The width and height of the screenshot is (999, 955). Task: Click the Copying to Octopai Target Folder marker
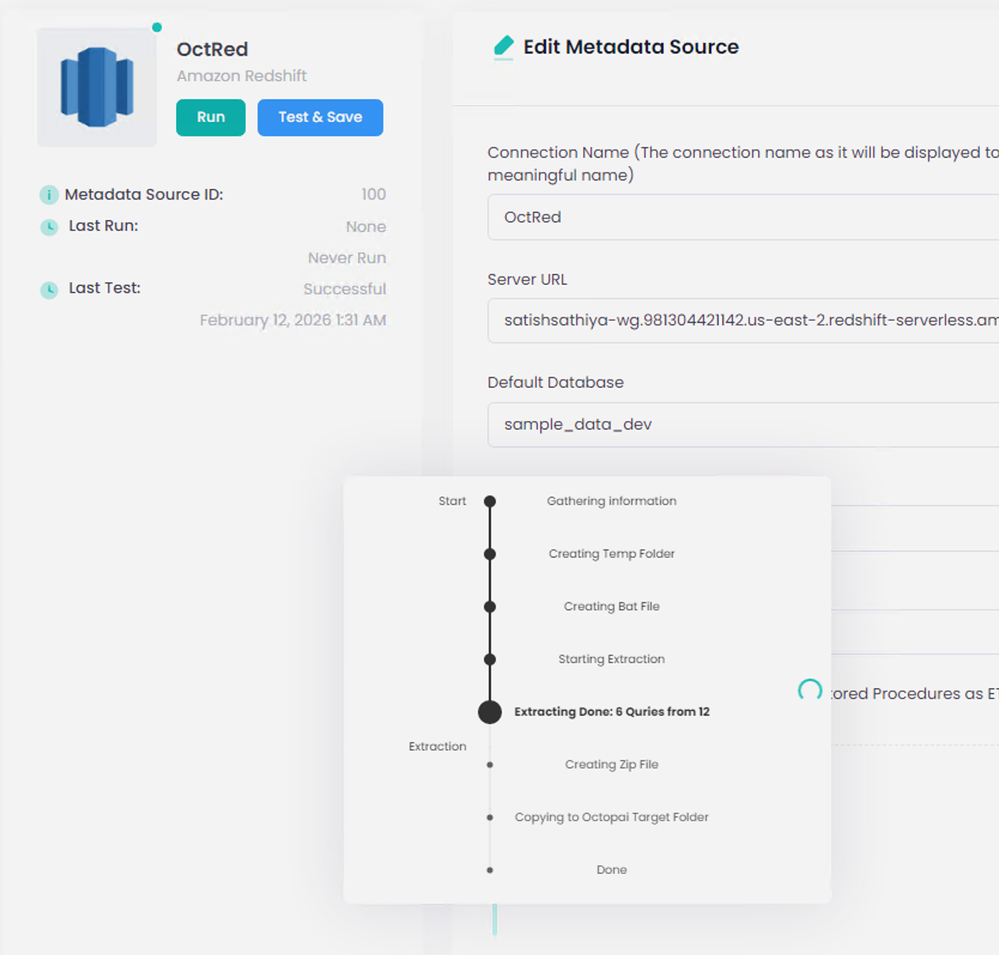(x=489, y=817)
